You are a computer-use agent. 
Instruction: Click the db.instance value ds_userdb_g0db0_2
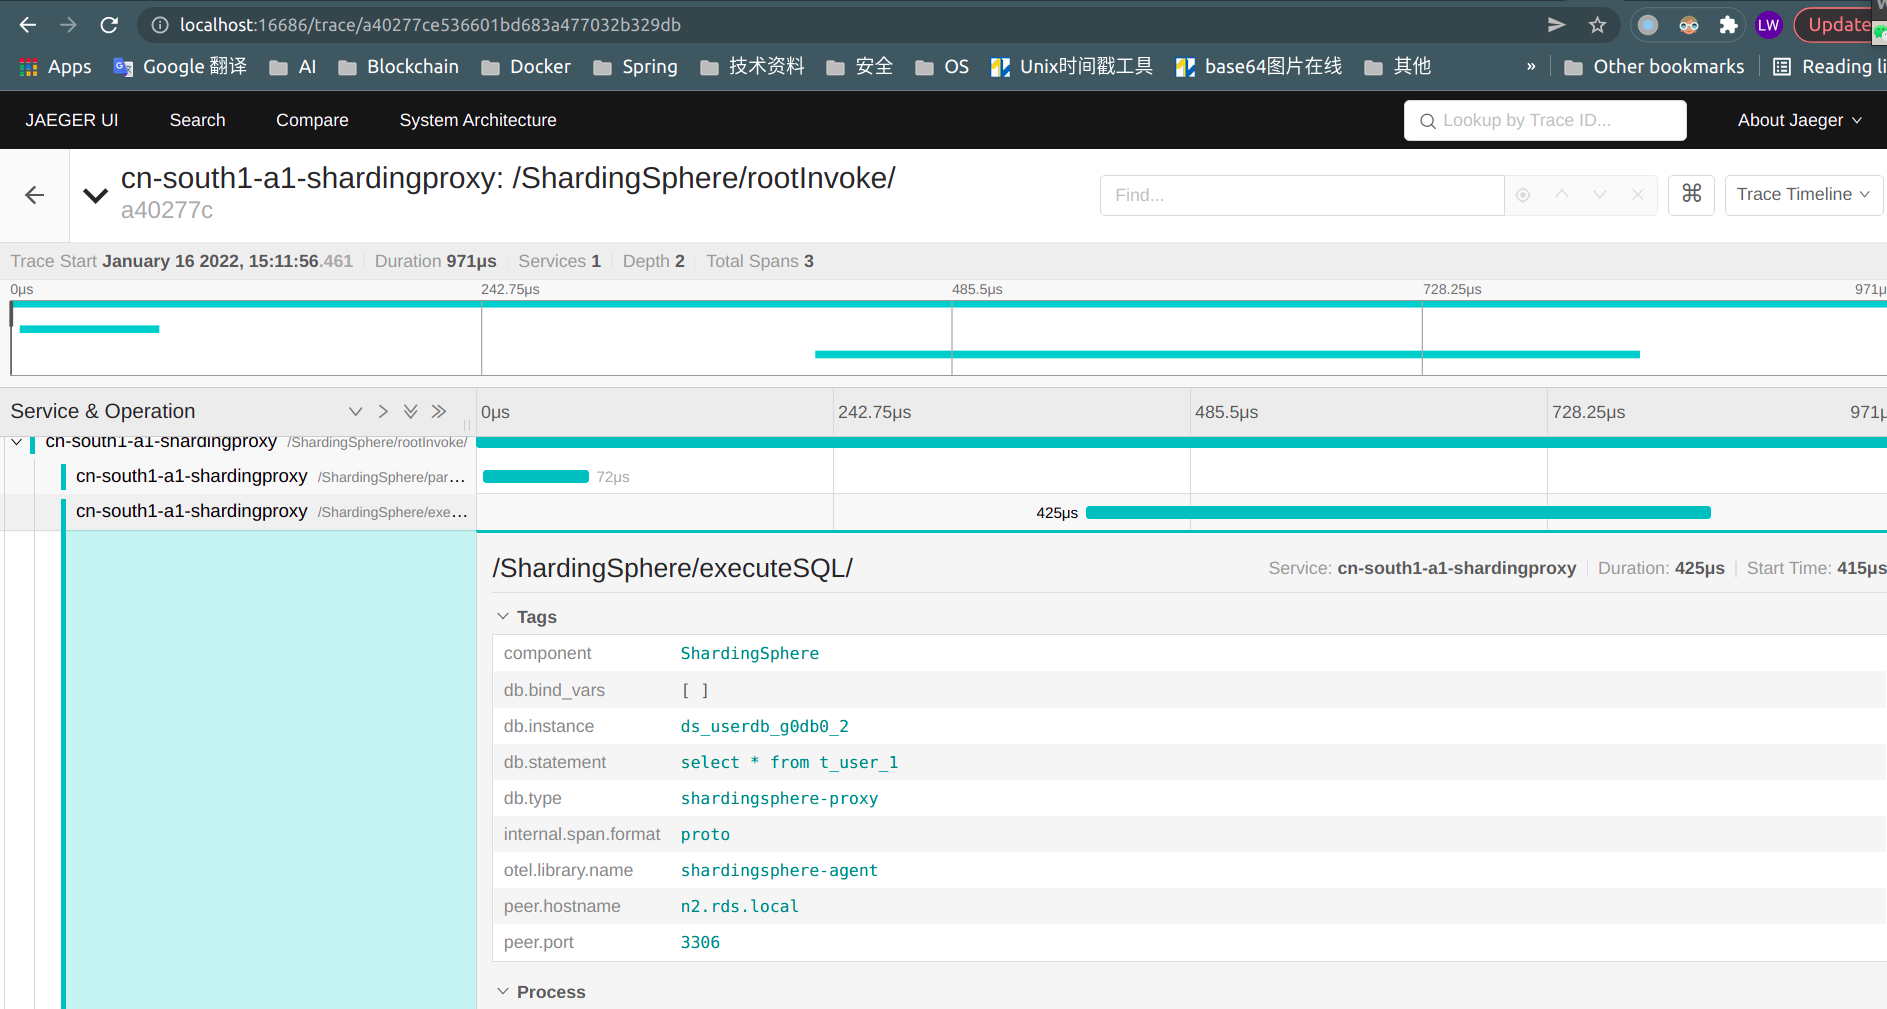765,726
